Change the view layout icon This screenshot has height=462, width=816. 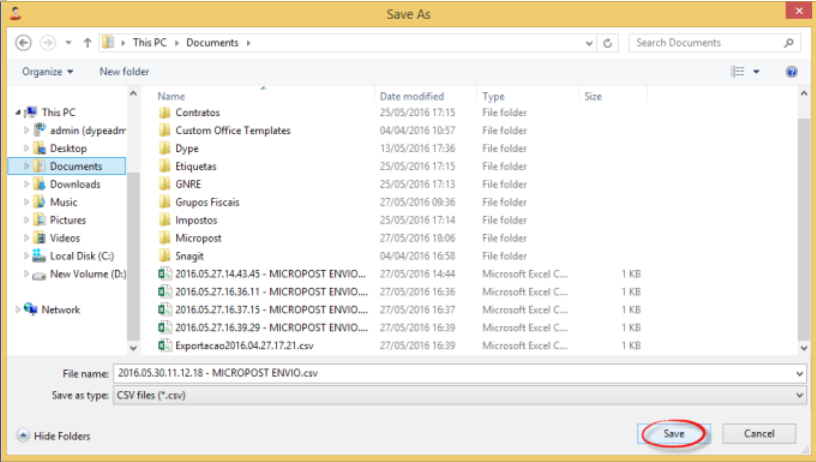[737, 71]
